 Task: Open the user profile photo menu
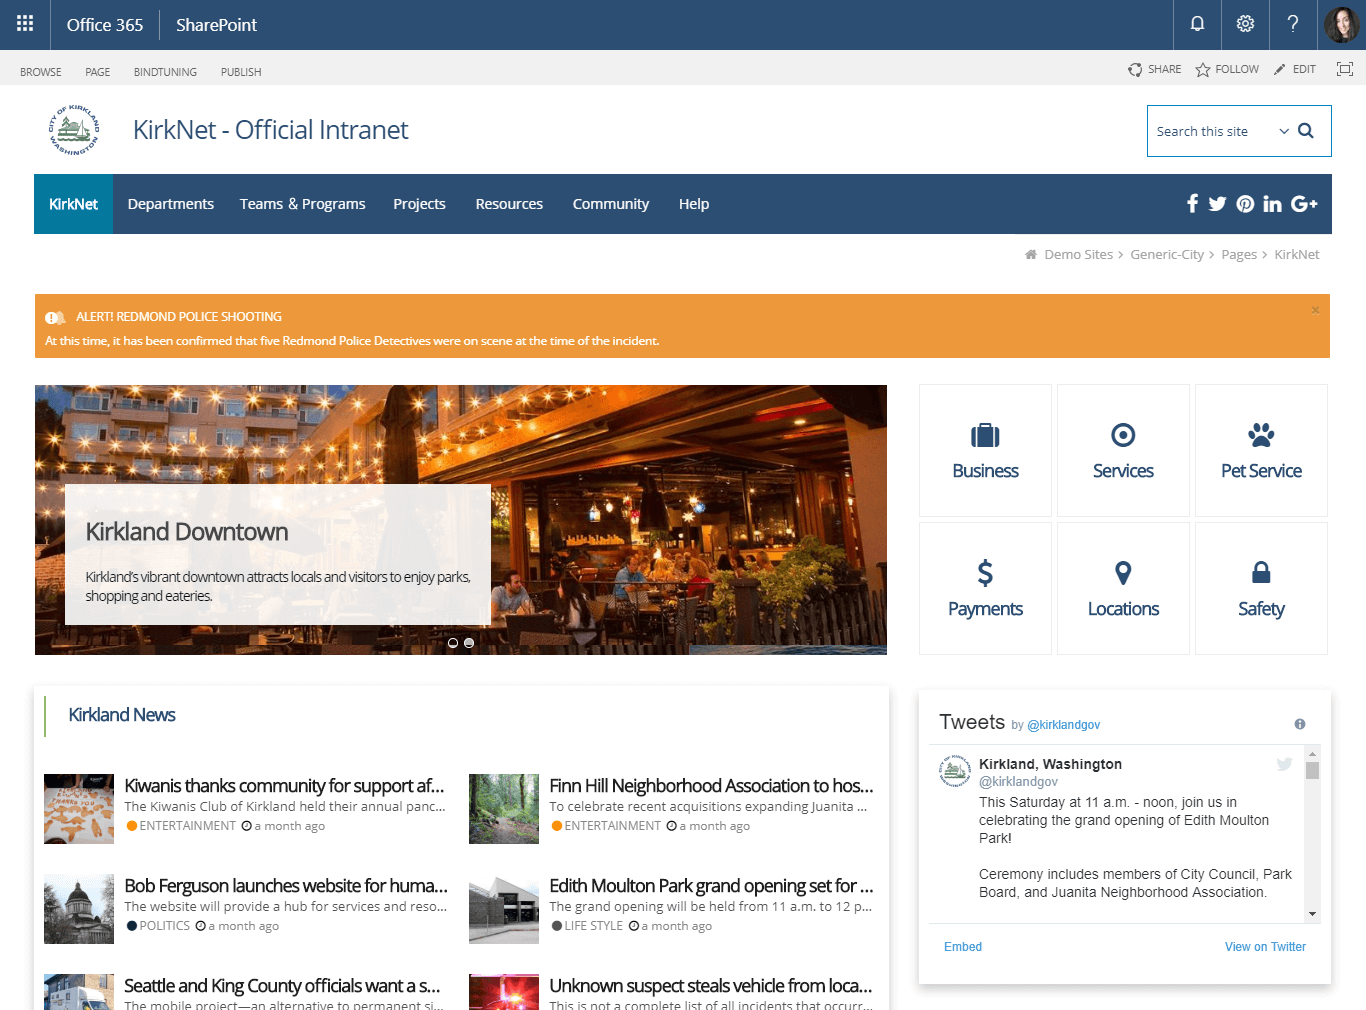coord(1342,24)
